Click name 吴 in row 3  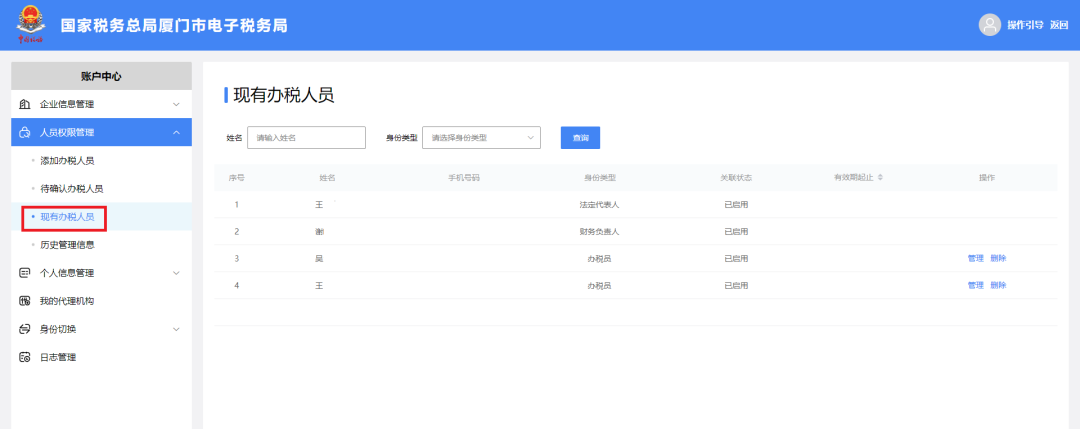click(320, 259)
